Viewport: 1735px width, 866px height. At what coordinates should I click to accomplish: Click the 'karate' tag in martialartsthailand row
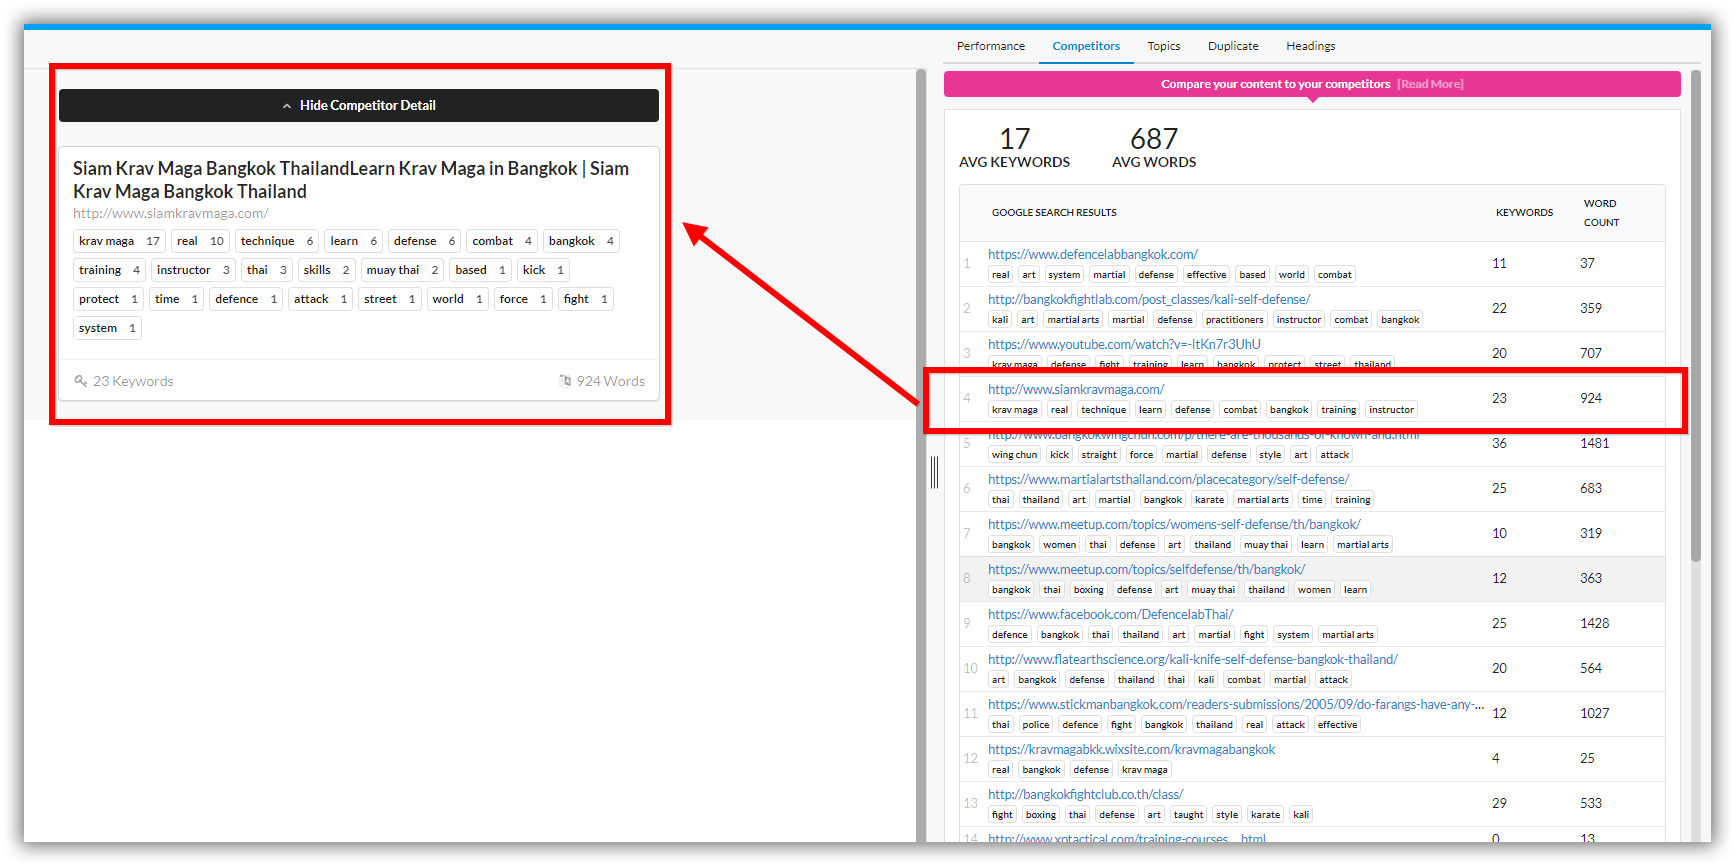point(1209,500)
